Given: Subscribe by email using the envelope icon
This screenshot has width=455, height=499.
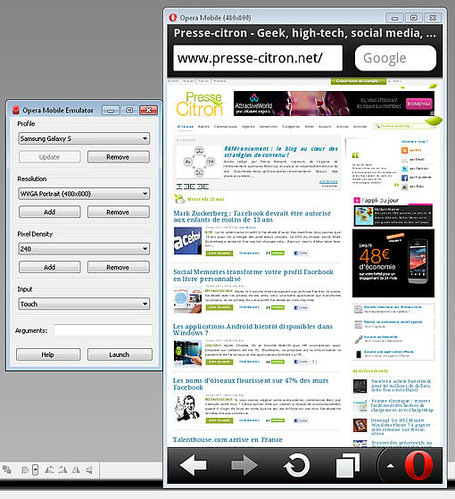Looking at the screenshot, I should point(404,160).
